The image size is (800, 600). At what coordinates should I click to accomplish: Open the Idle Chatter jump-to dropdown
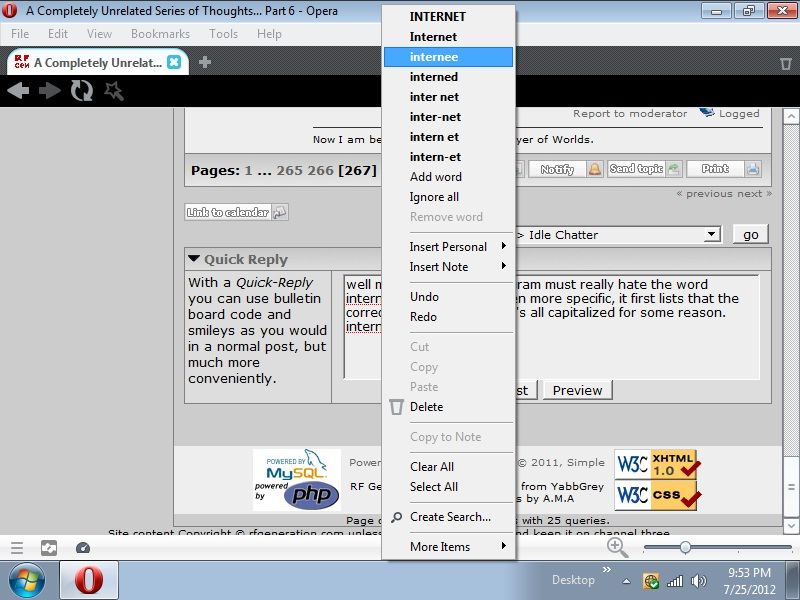711,235
